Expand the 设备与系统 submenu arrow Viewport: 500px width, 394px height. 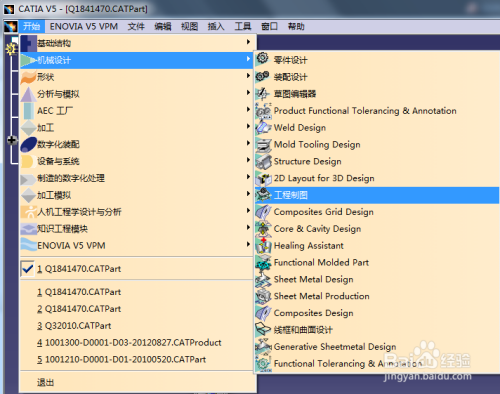(248, 160)
